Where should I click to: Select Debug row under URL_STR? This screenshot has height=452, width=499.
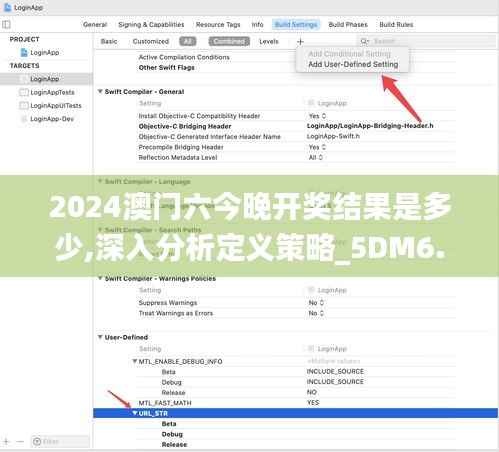[x=172, y=434]
